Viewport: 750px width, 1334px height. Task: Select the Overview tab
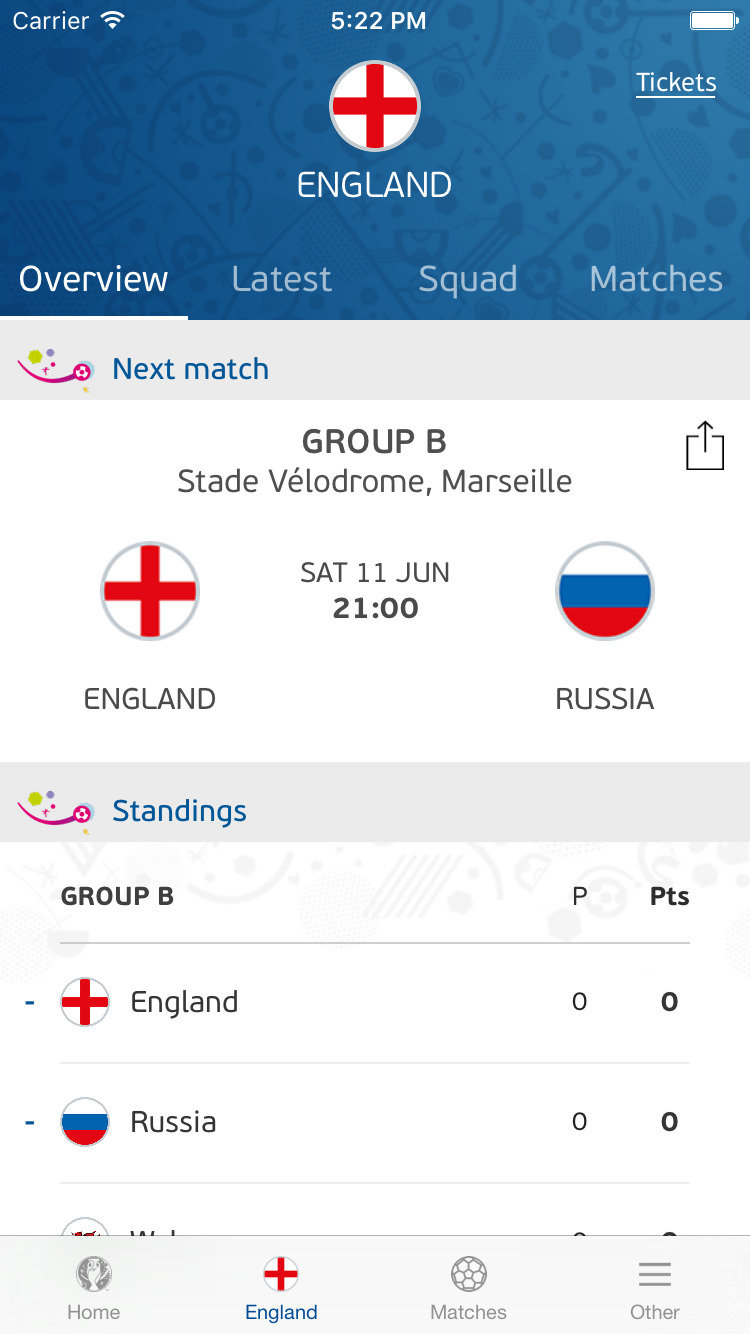click(x=93, y=279)
